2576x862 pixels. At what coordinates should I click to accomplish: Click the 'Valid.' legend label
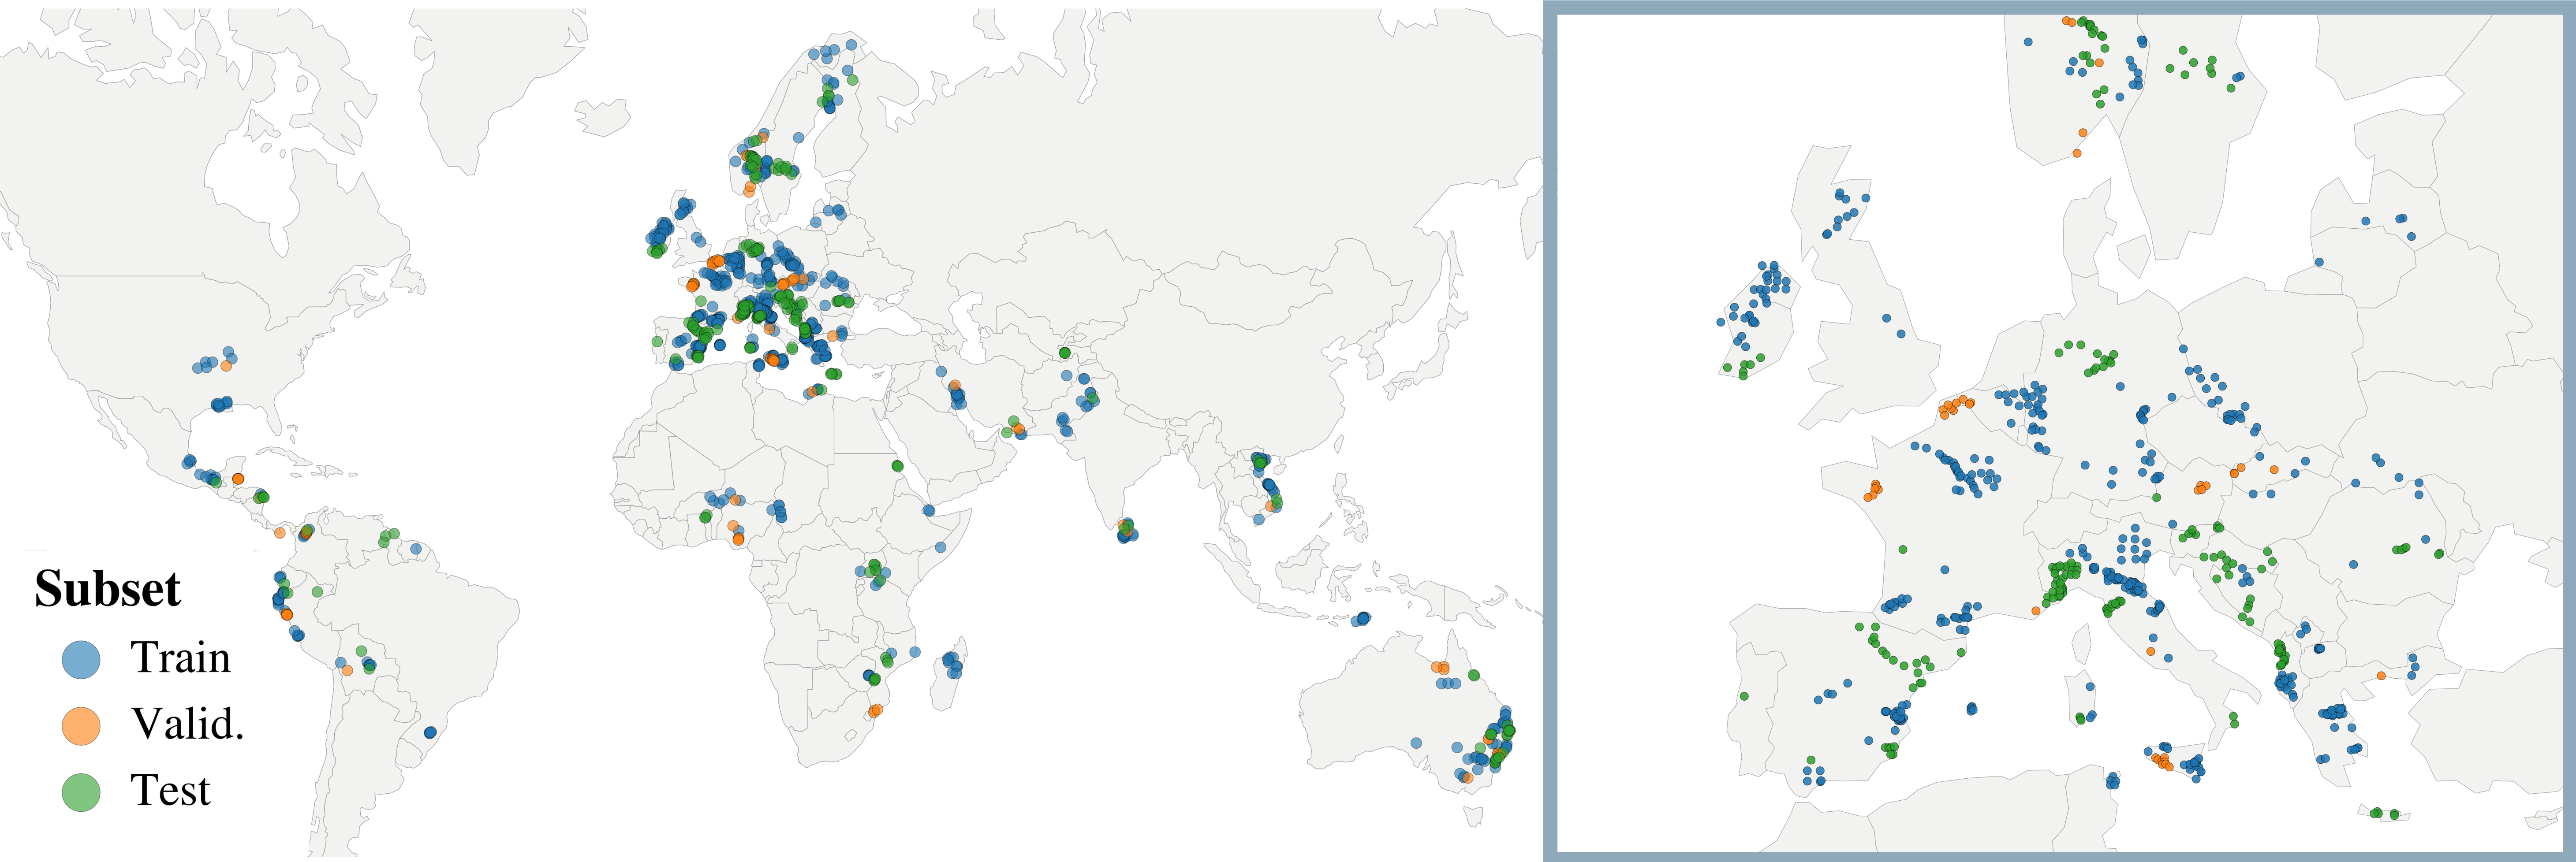click(188, 724)
